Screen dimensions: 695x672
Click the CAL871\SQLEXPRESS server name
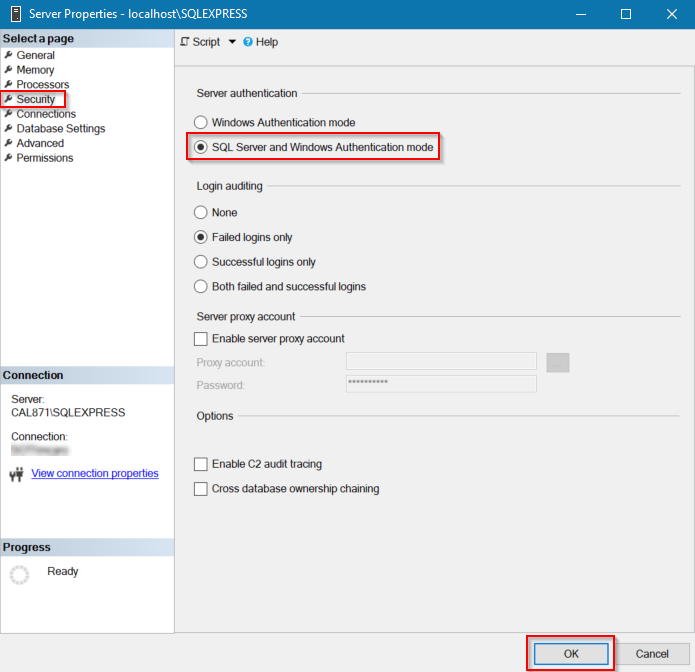coord(68,413)
